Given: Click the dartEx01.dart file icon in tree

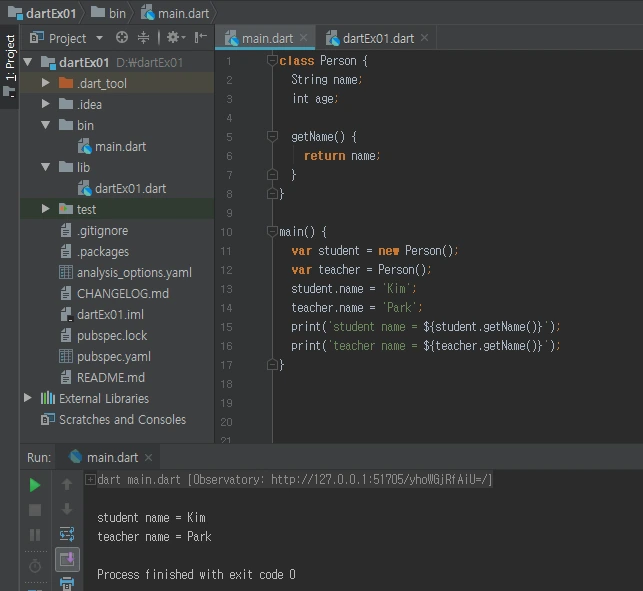Looking at the screenshot, I should (84, 189).
